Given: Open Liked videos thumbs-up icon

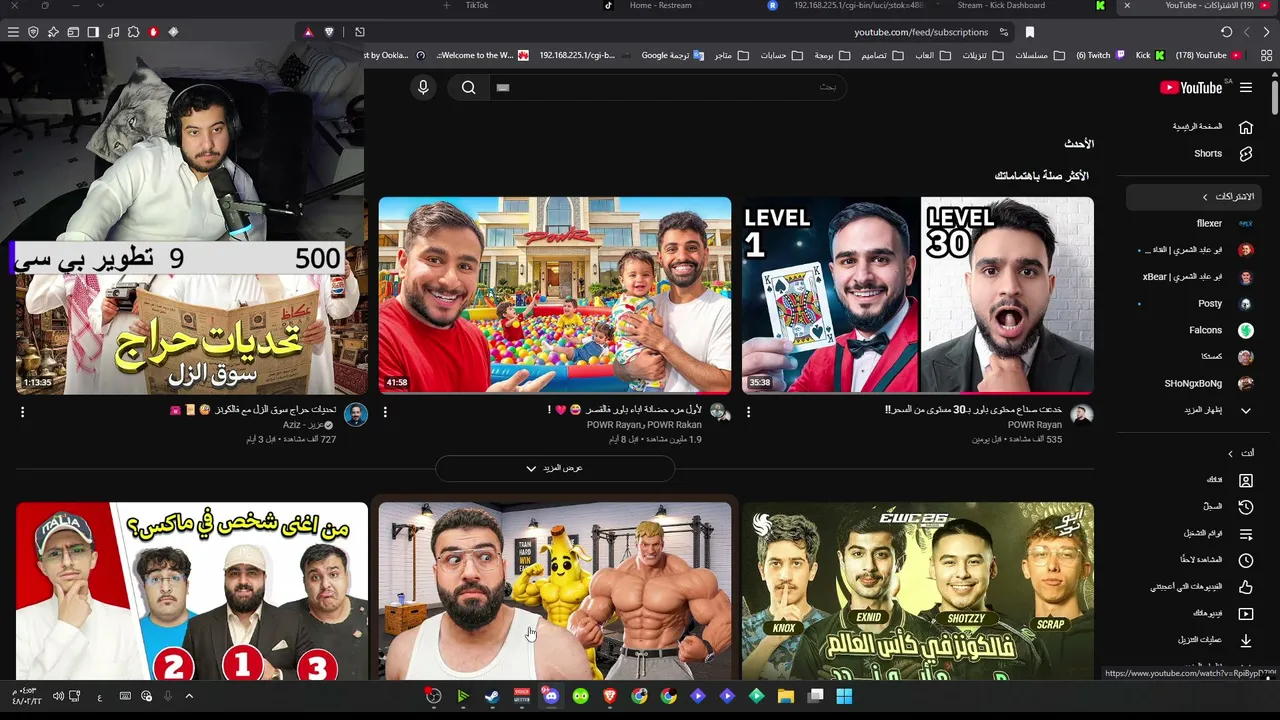Looking at the screenshot, I should [1246, 587].
